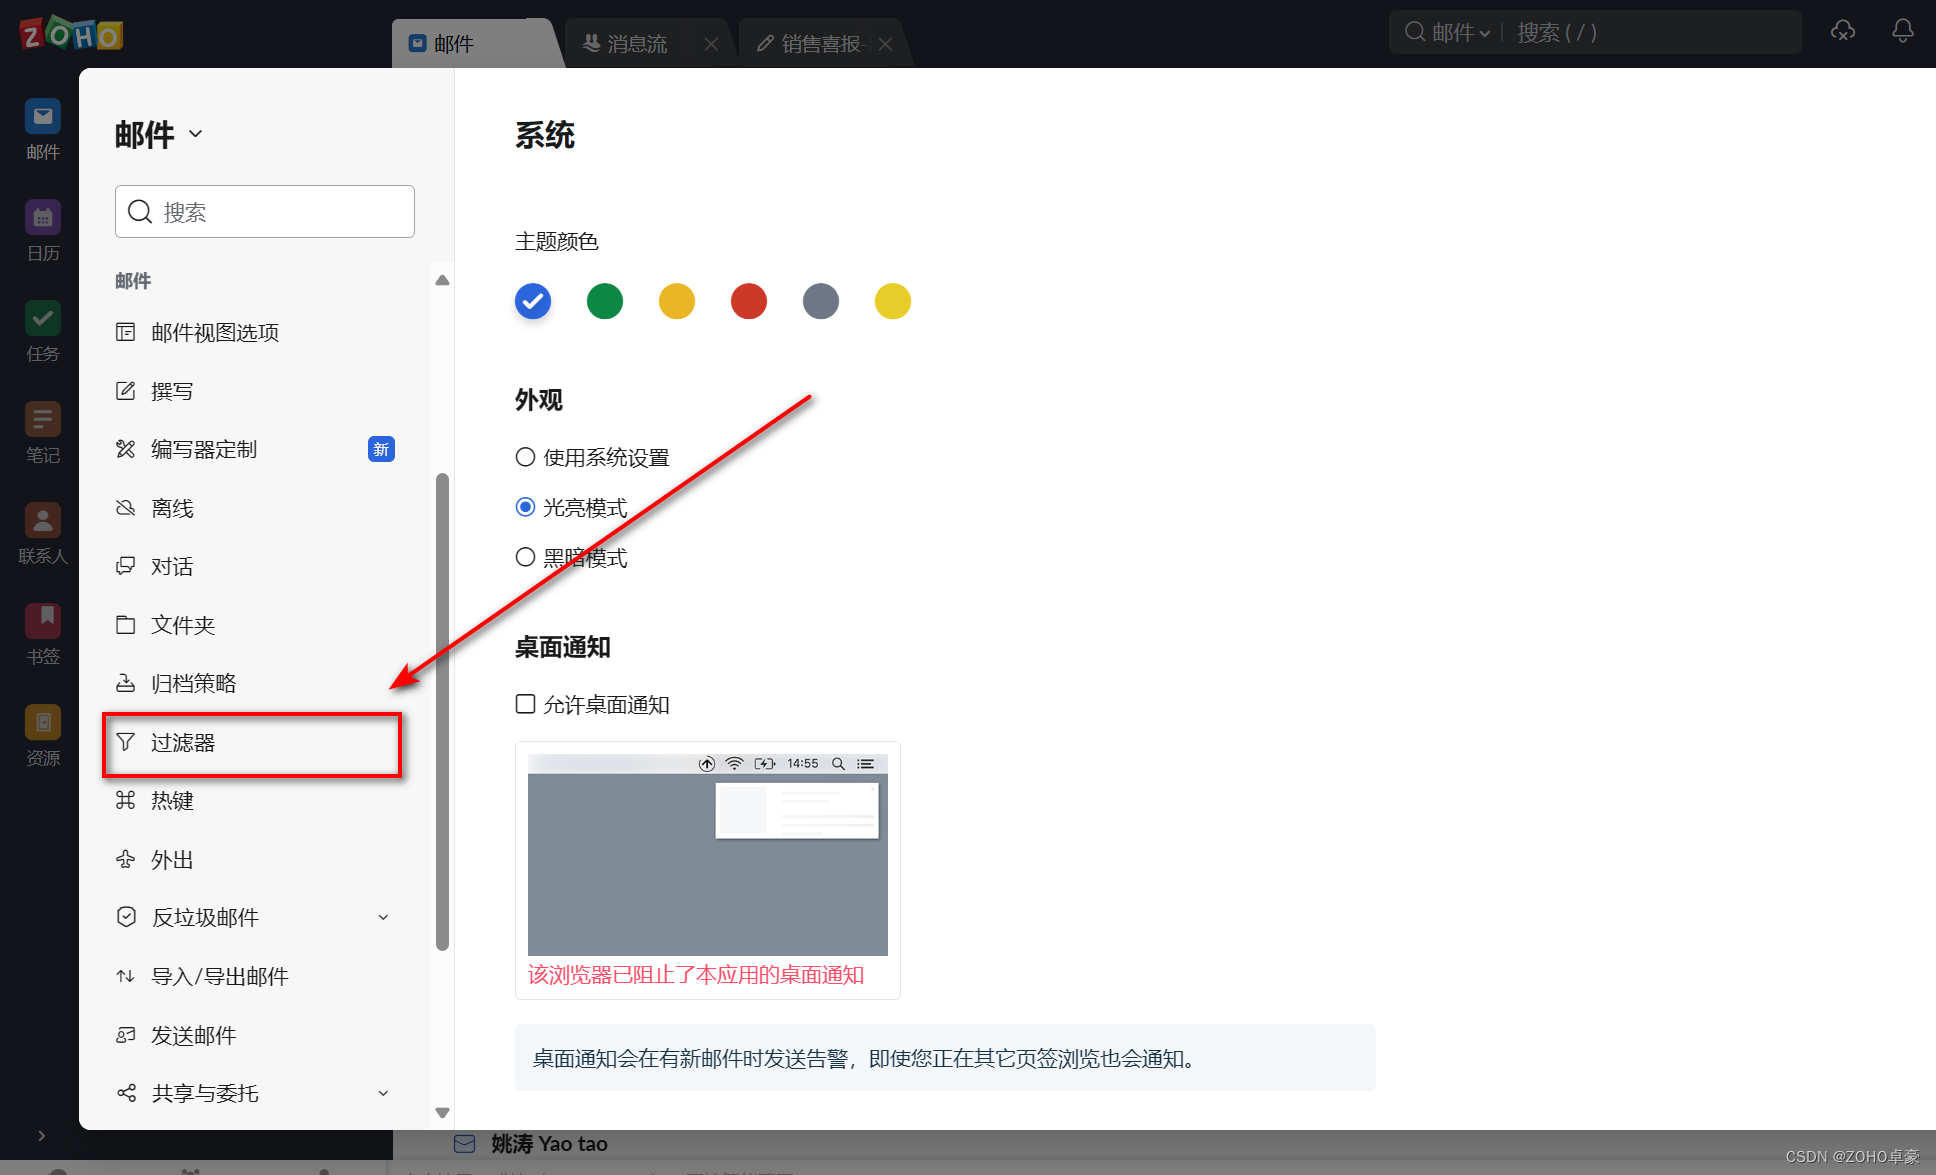Image resolution: width=1936 pixels, height=1175 pixels.
Task: Choose the green theme color swatch
Action: click(x=604, y=301)
